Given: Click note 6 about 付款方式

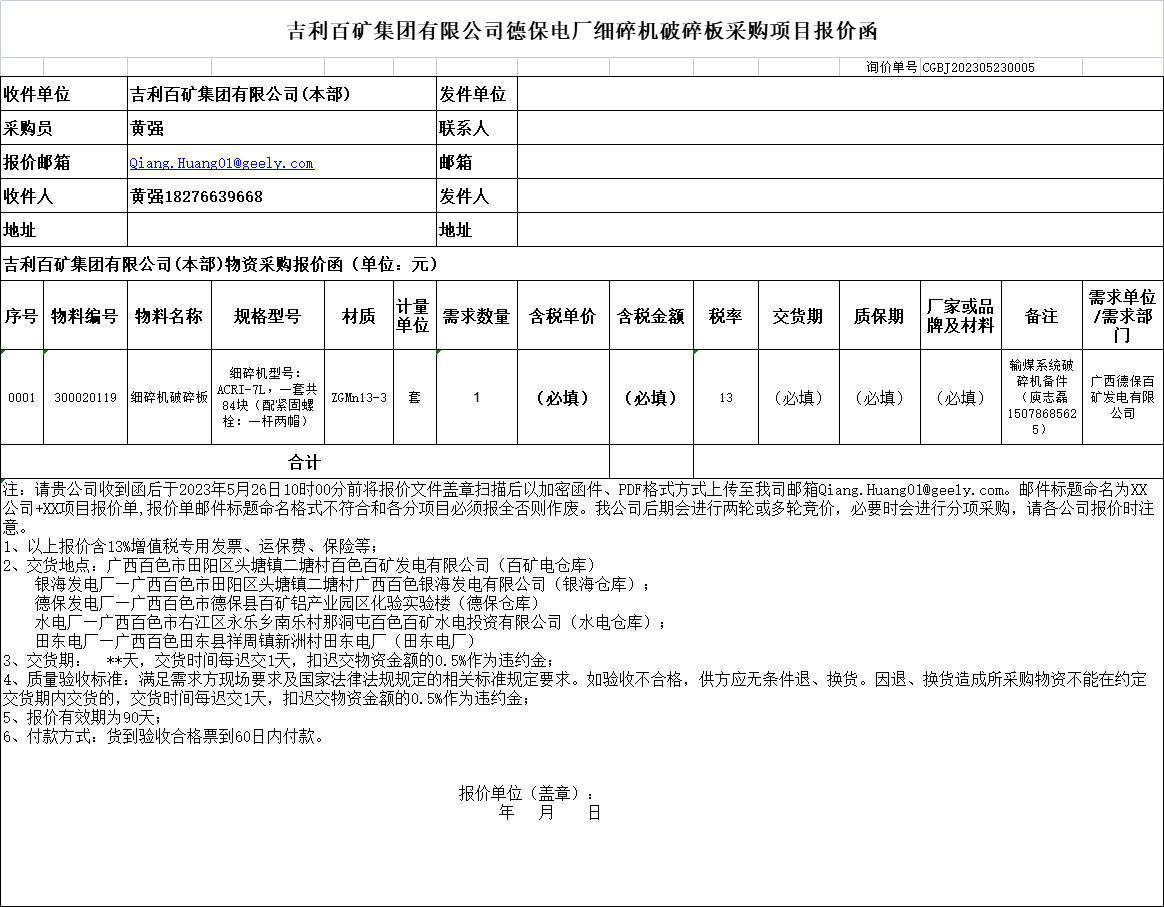Looking at the screenshot, I should [x=164, y=736].
